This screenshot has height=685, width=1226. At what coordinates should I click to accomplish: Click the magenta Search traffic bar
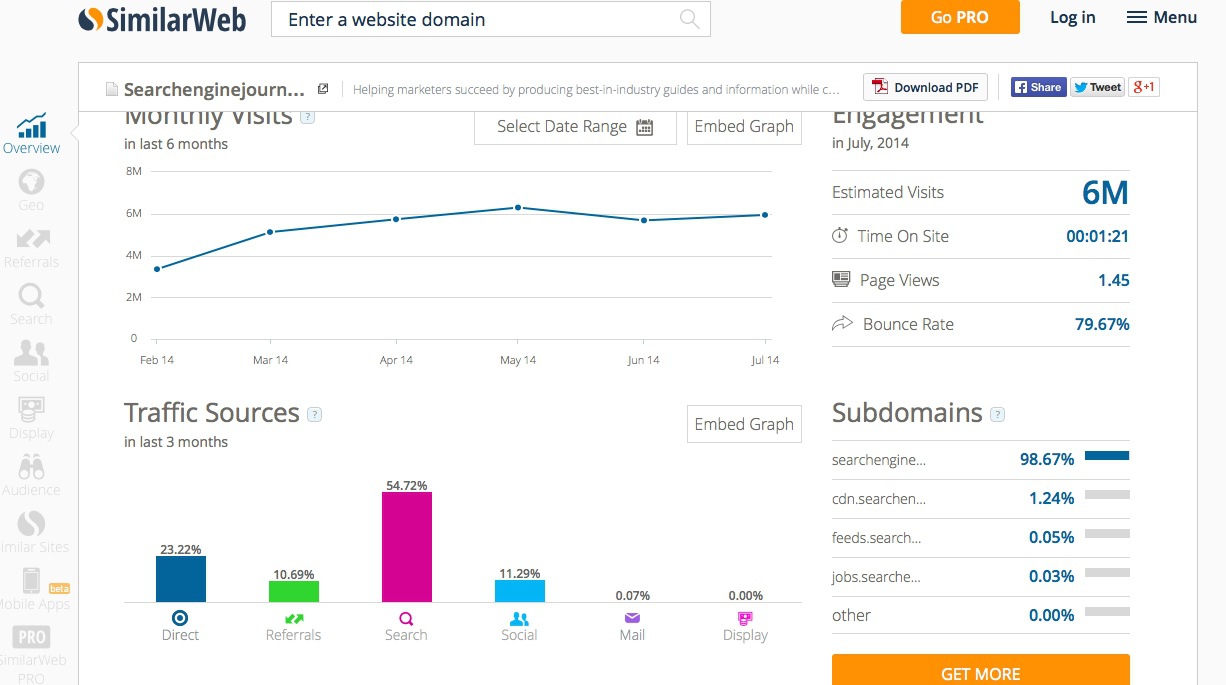pos(407,547)
